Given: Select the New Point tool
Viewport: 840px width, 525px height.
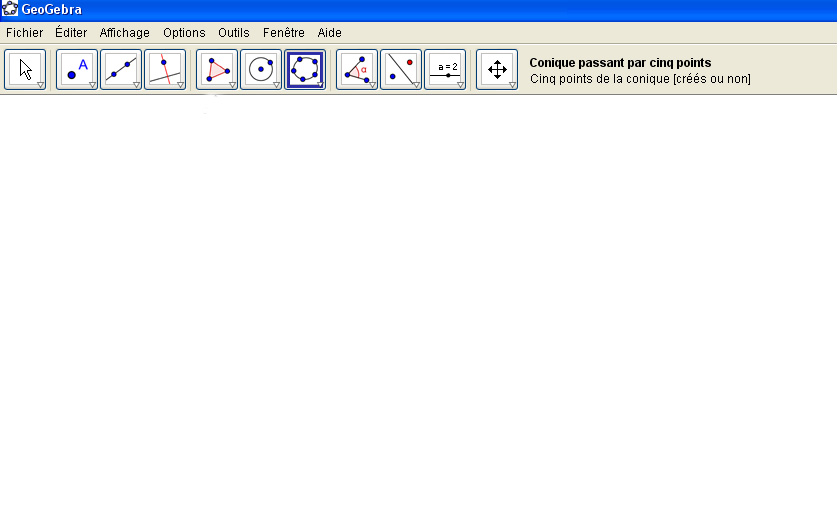Looking at the screenshot, I should tap(76, 69).
